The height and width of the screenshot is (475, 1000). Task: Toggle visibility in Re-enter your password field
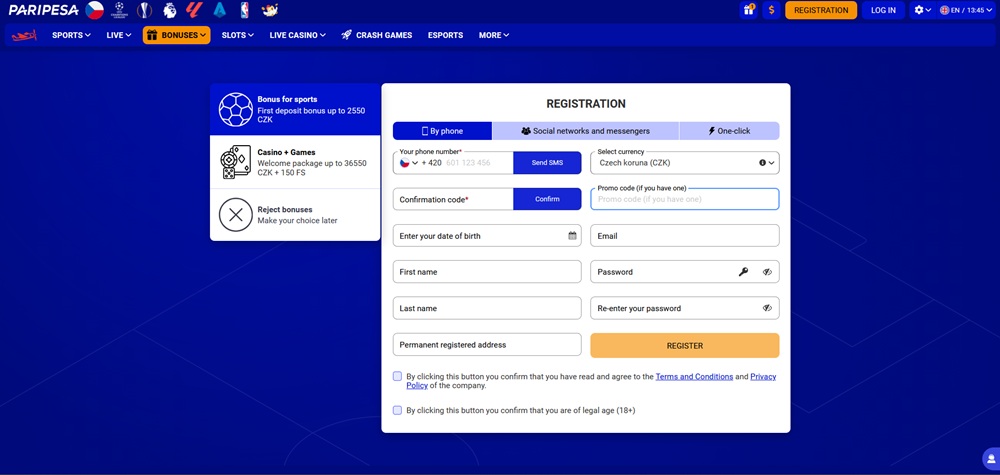pos(767,308)
